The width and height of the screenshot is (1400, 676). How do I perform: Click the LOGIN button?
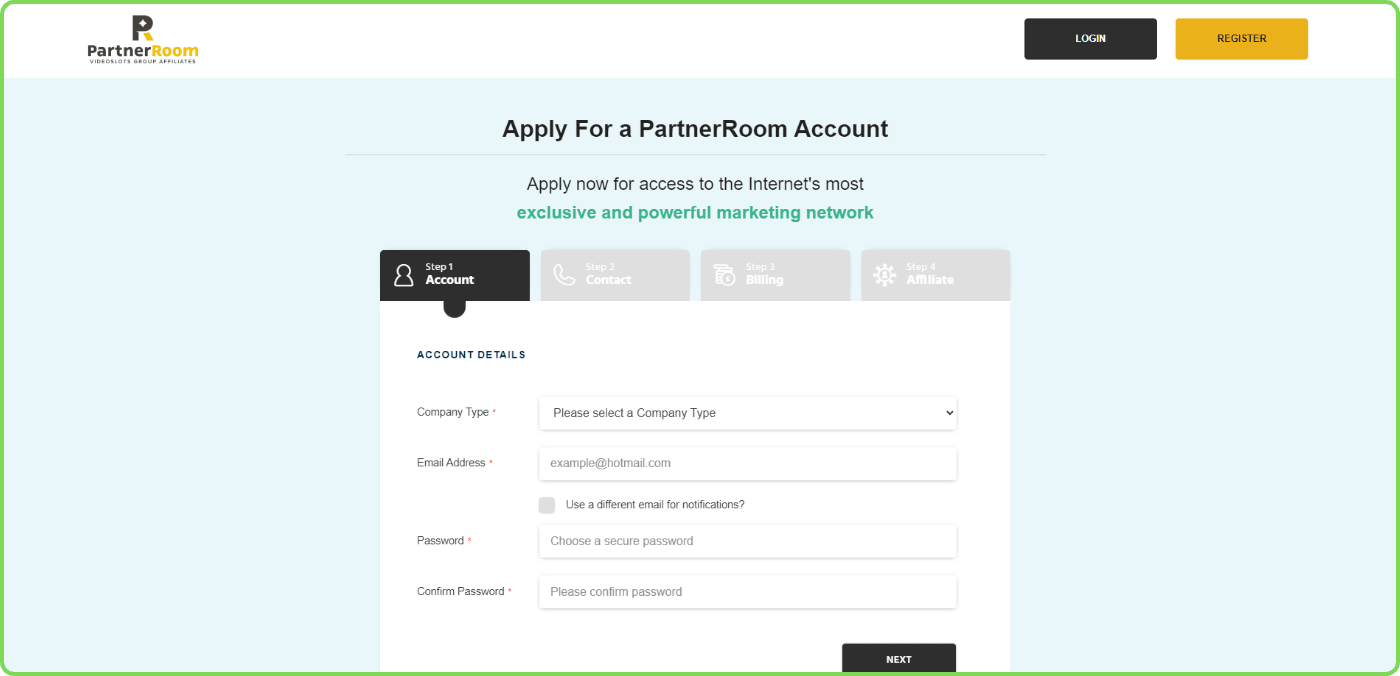1090,38
